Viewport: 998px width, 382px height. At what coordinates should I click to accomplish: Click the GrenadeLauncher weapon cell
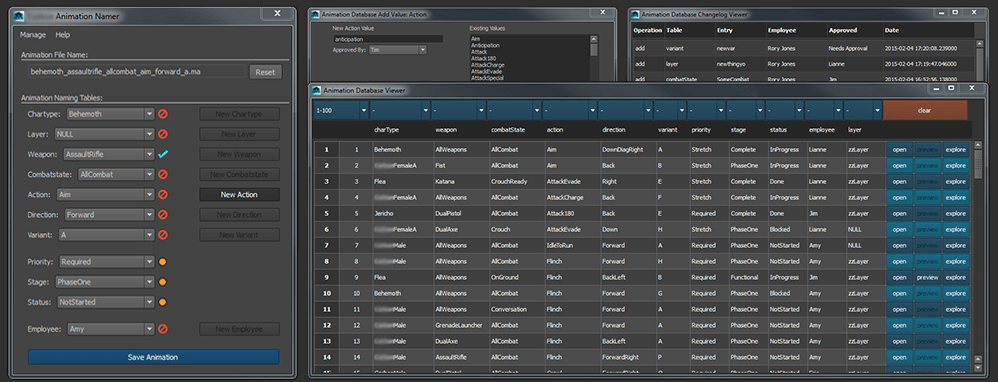[x=458, y=325]
